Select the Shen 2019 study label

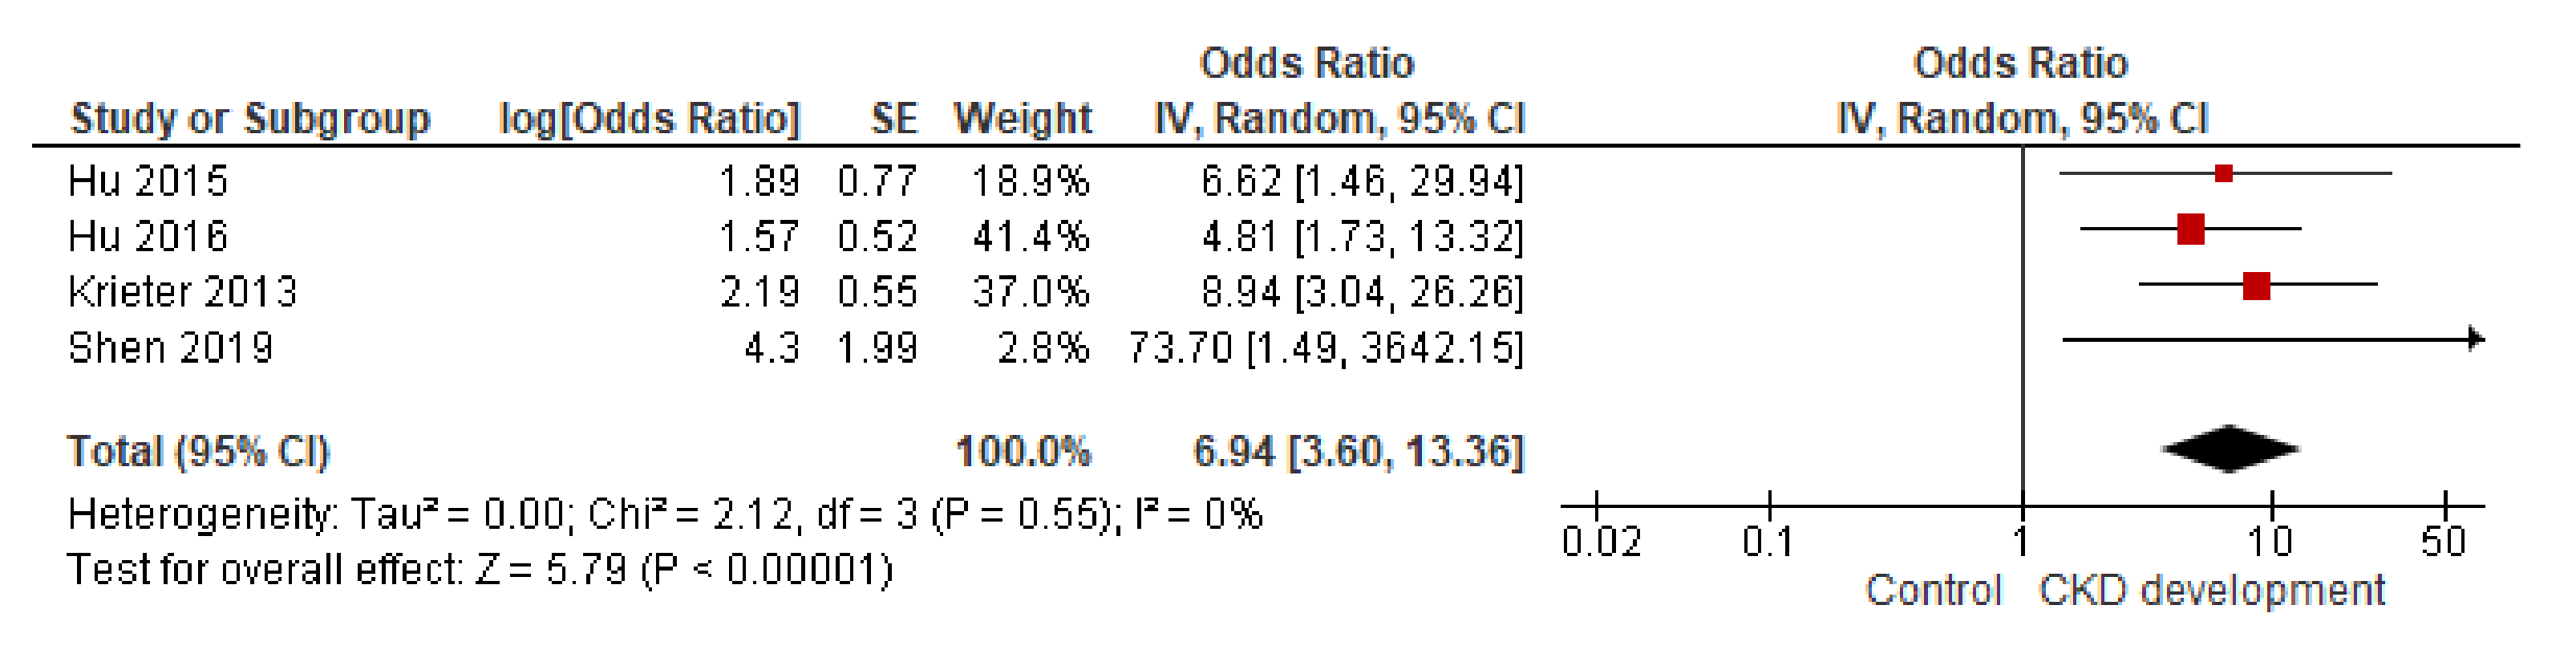click(170, 348)
